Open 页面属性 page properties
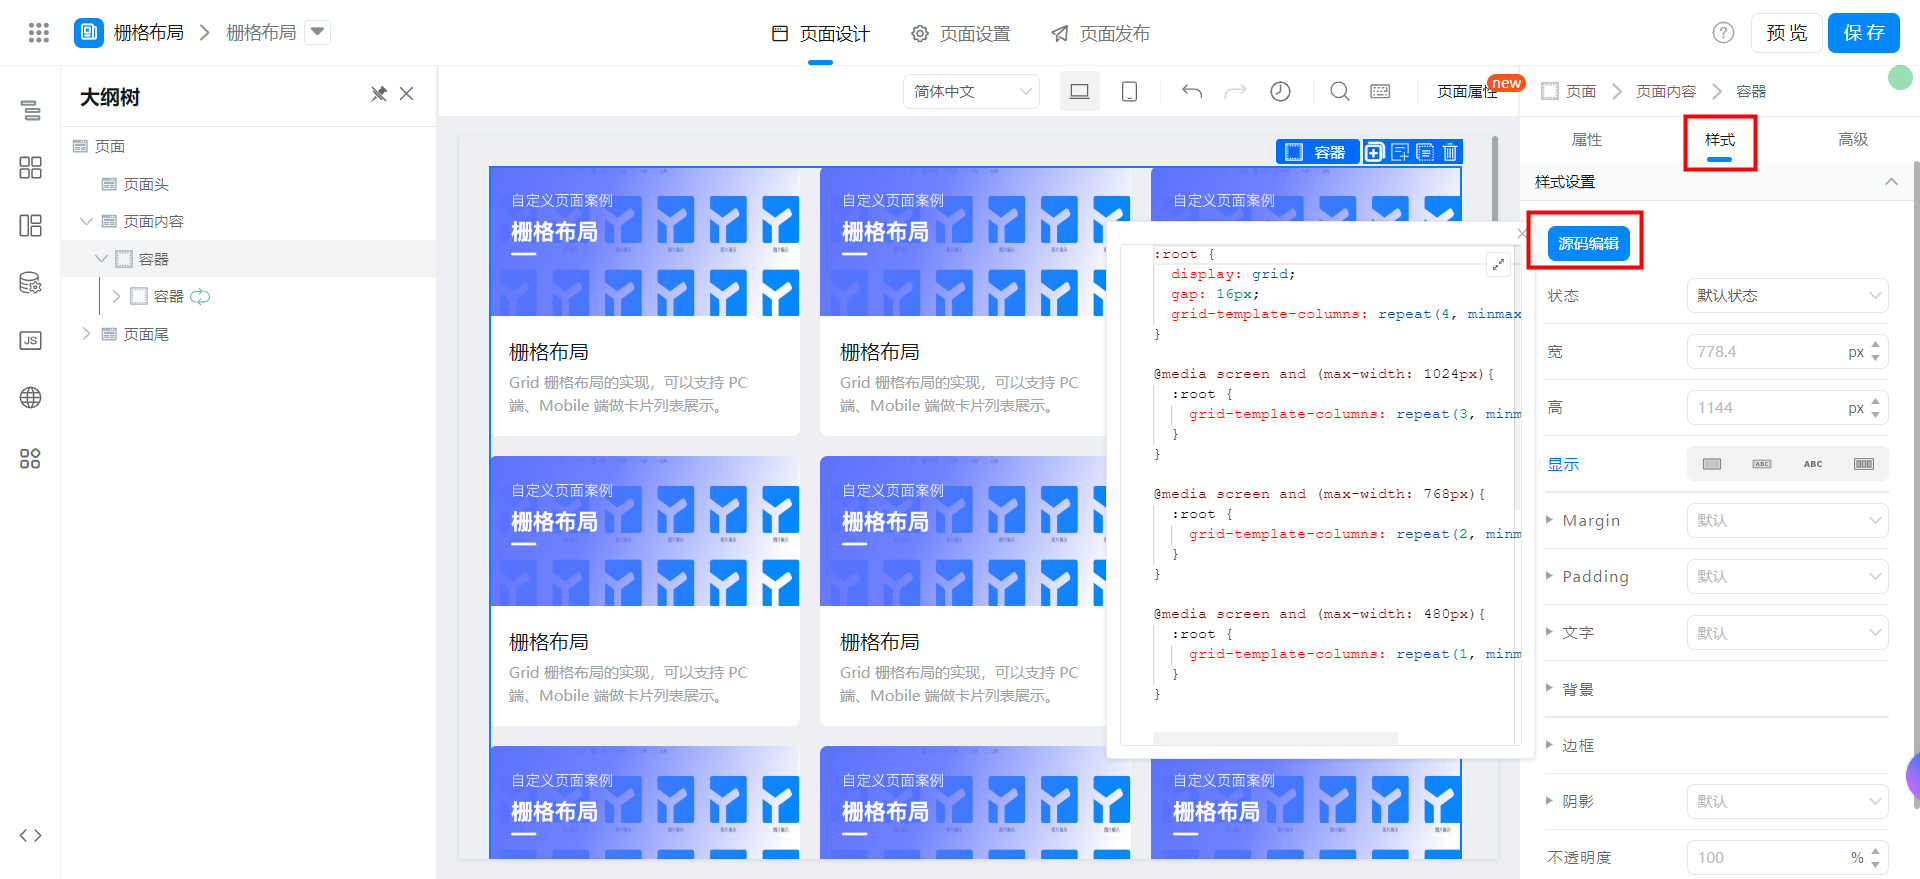This screenshot has height=879, width=1920. (1467, 91)
